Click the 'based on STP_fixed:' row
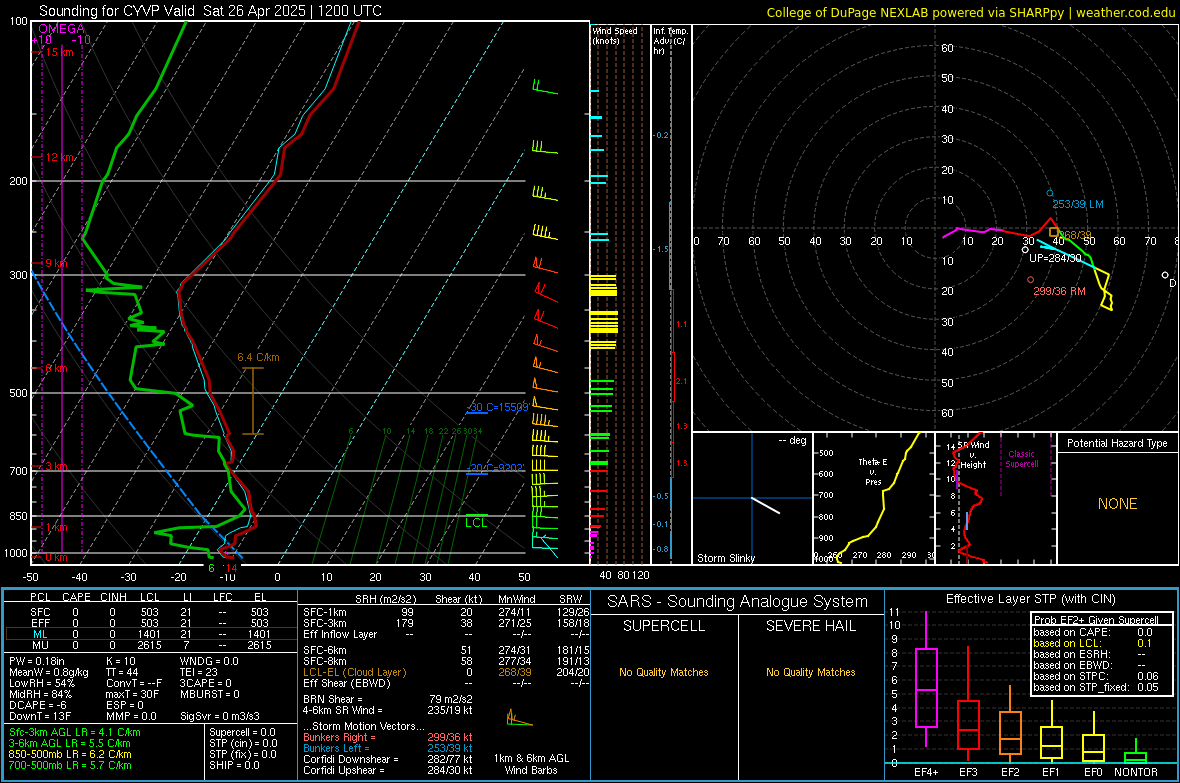The height and width of the screenshot is (783, 1180). pyautogui.click(x=1096, y=687)
